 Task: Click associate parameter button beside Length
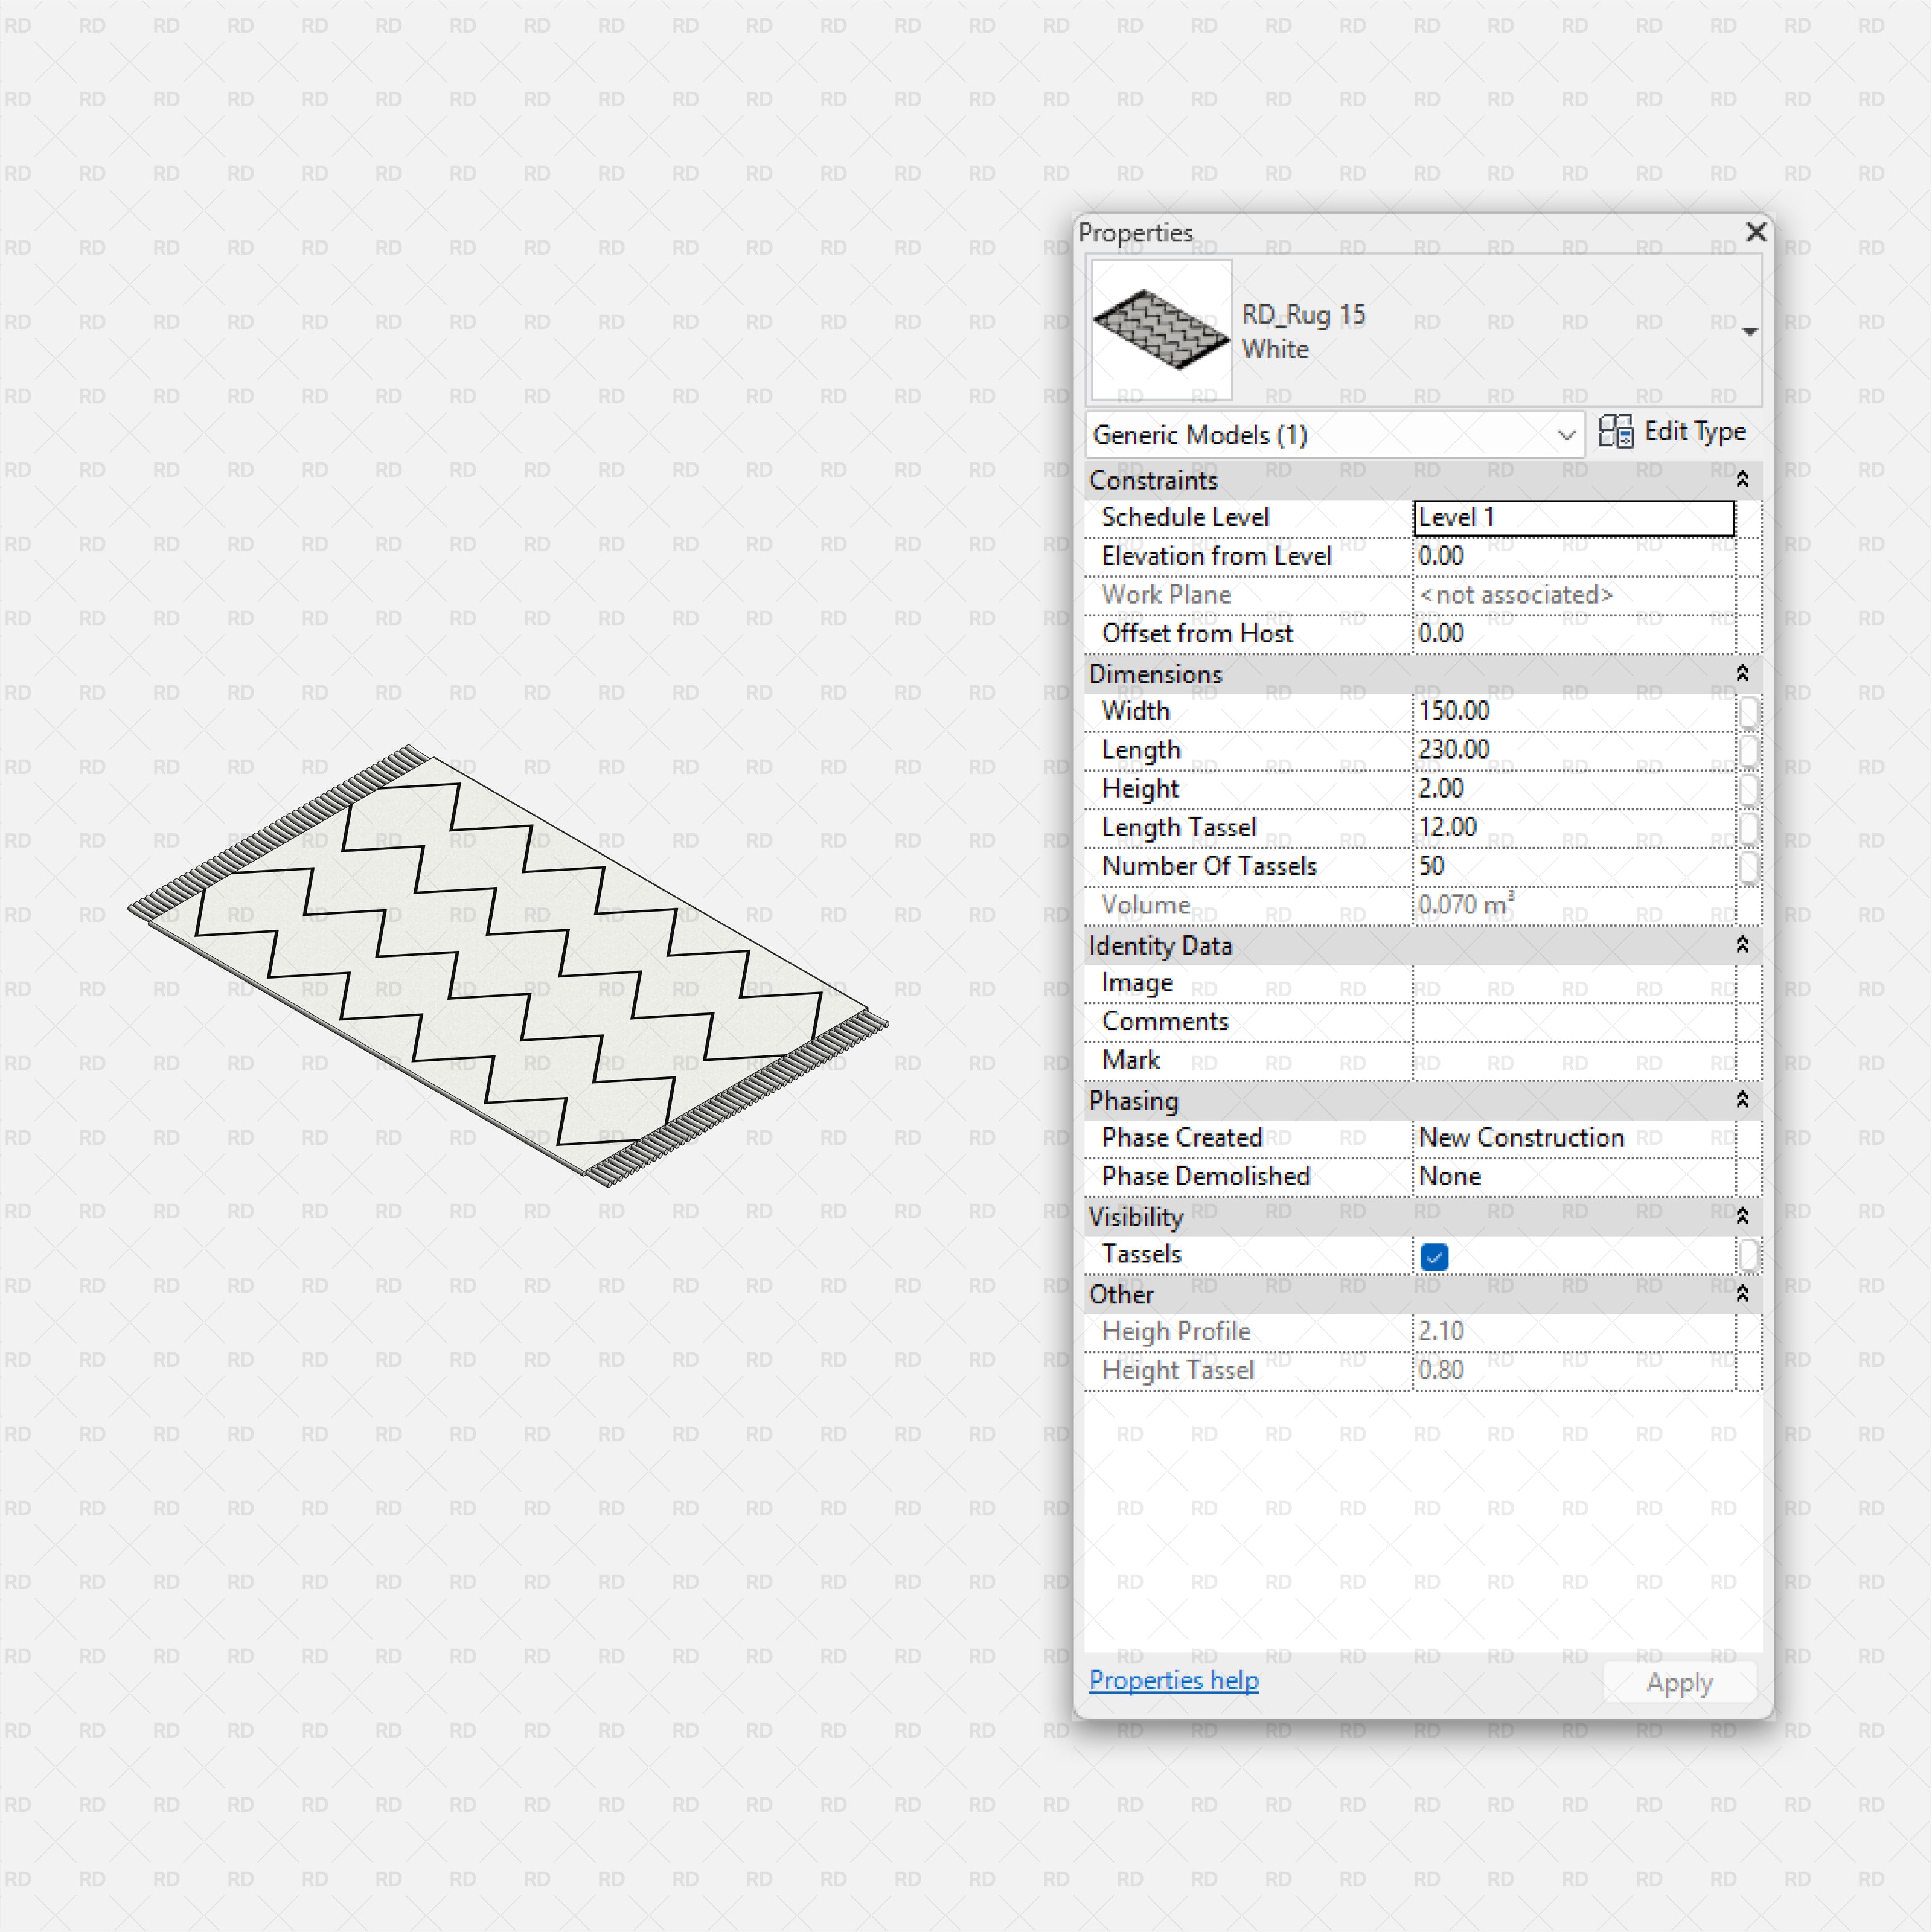point(1748,750)
